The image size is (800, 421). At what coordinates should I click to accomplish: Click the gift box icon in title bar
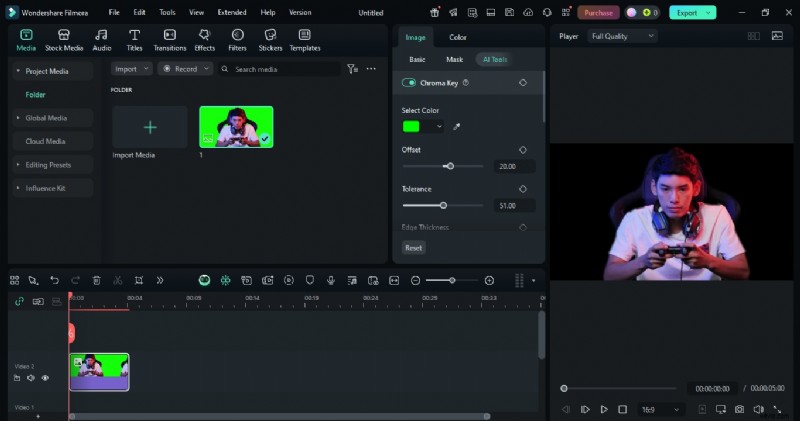pyautogui.click(x=435, y=12)
